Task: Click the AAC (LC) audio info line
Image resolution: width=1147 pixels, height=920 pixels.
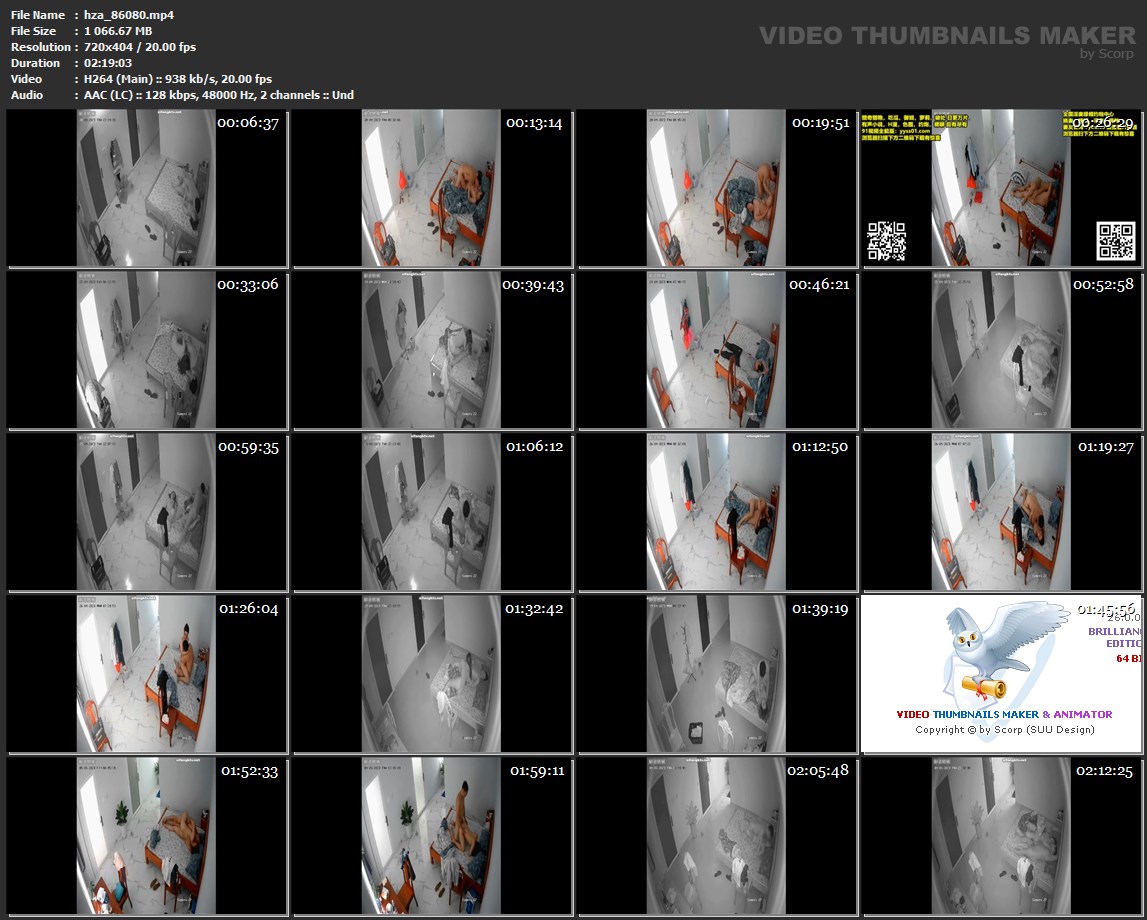Action: pyautogui.click(x=219, y=95)
